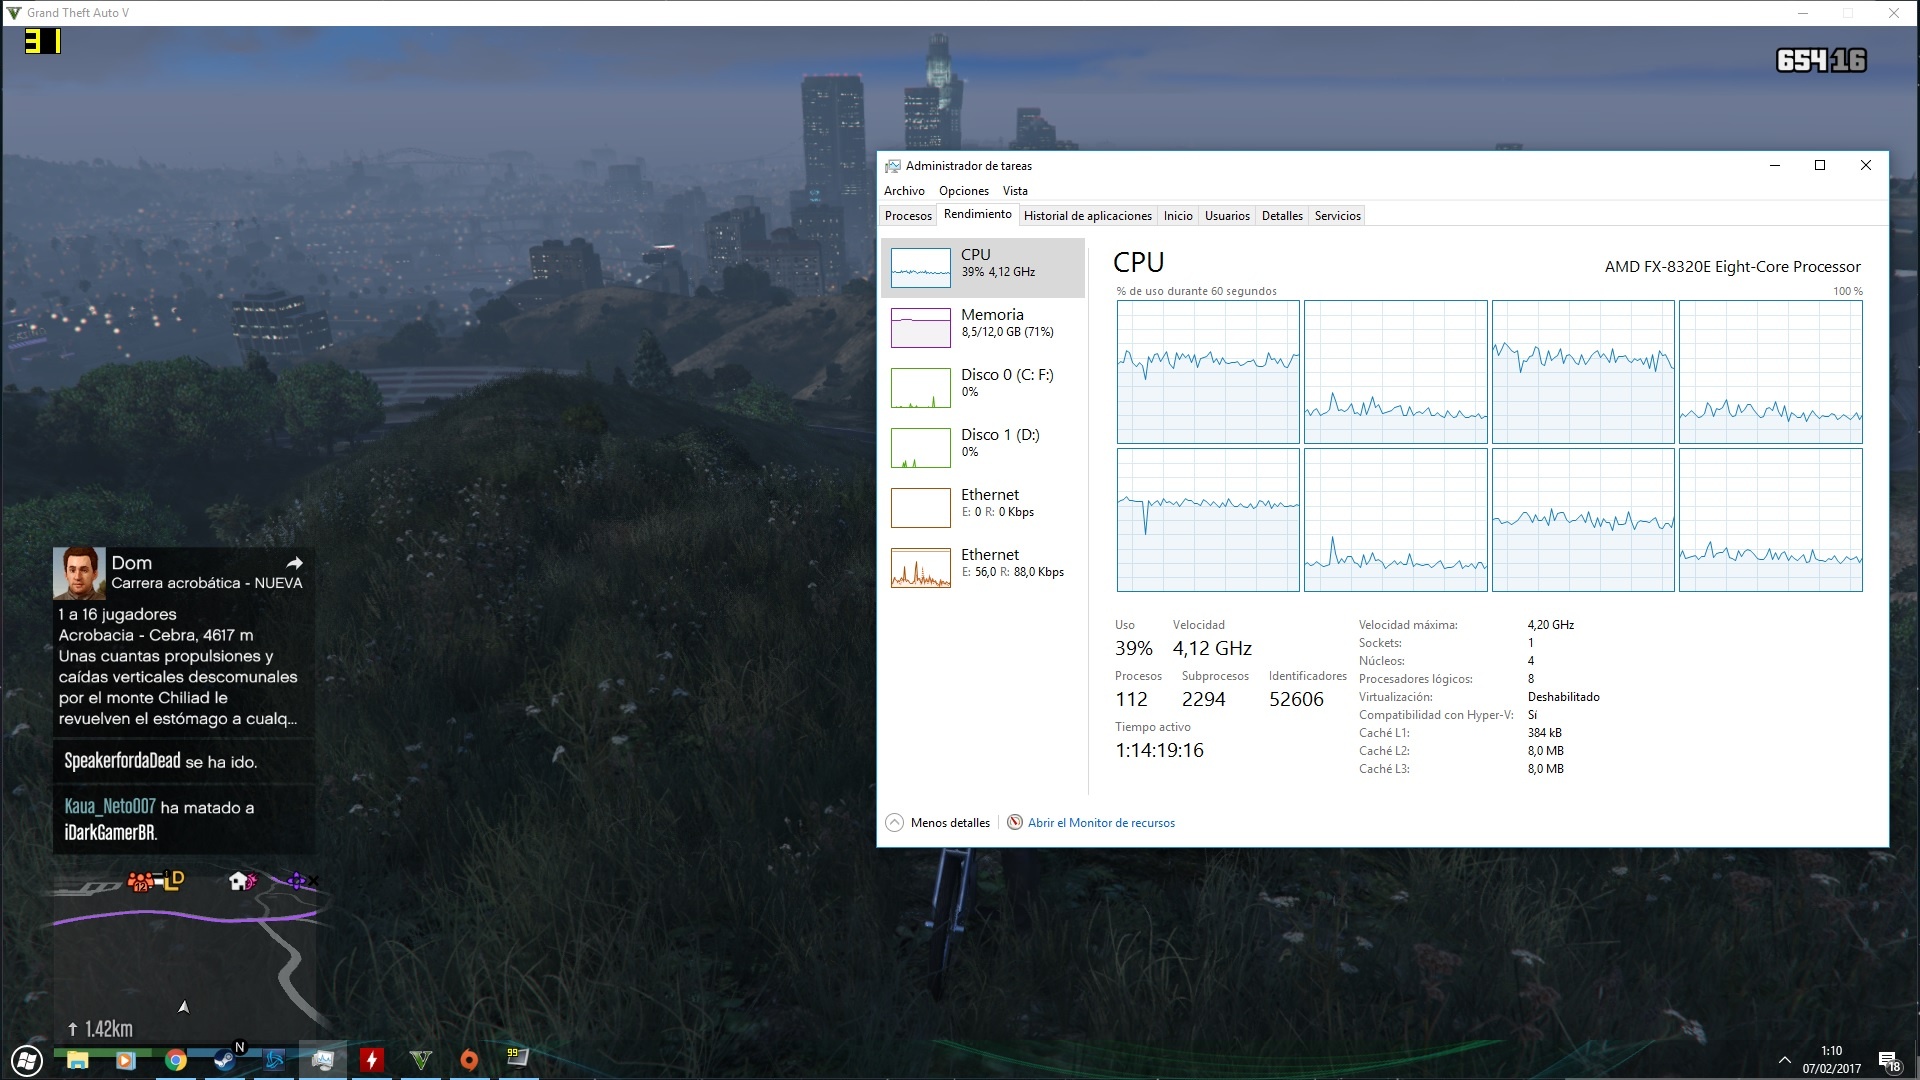Viewport: 1920px width, 1080px height.
Task: Click the last CPU core graph in bottom row
Action: point(1770,520)
